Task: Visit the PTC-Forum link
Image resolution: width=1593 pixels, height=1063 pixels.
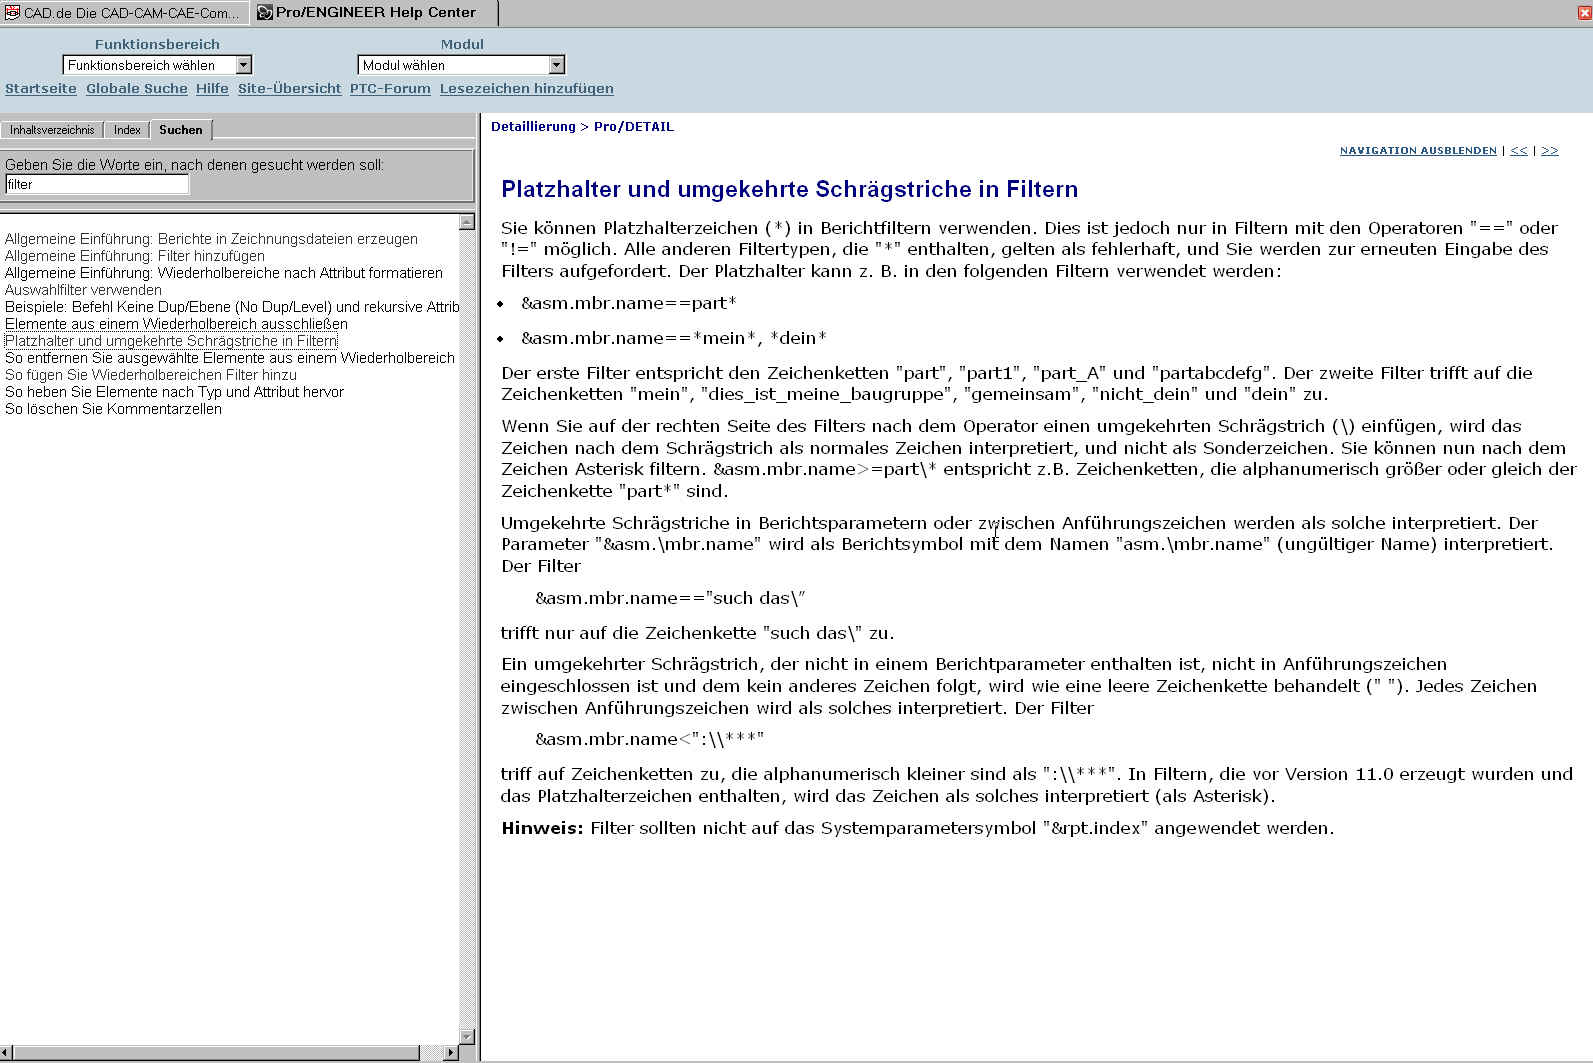Action: pyautogui.click(x=390, y=88)
